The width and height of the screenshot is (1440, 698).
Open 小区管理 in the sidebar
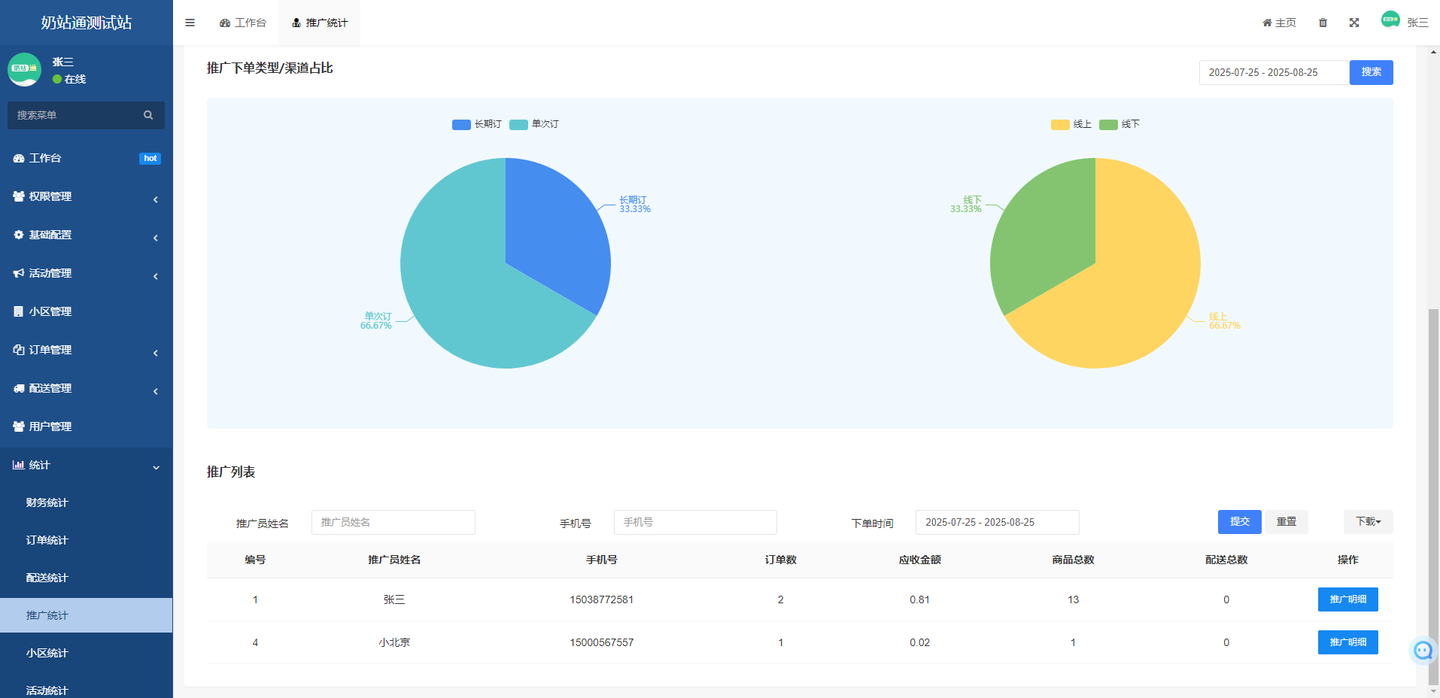click(x=86, y=311)
